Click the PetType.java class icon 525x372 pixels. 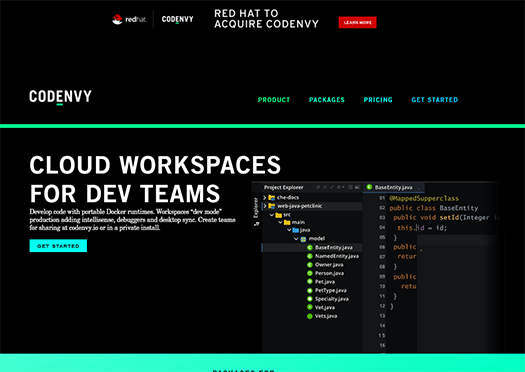click(310, 290)
